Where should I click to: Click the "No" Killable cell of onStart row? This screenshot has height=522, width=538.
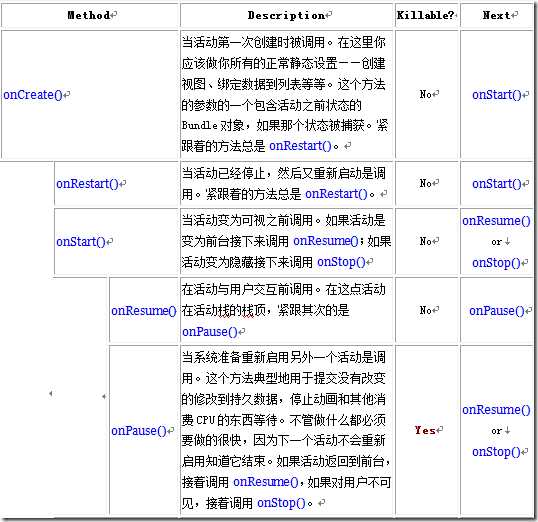point(425,242)
